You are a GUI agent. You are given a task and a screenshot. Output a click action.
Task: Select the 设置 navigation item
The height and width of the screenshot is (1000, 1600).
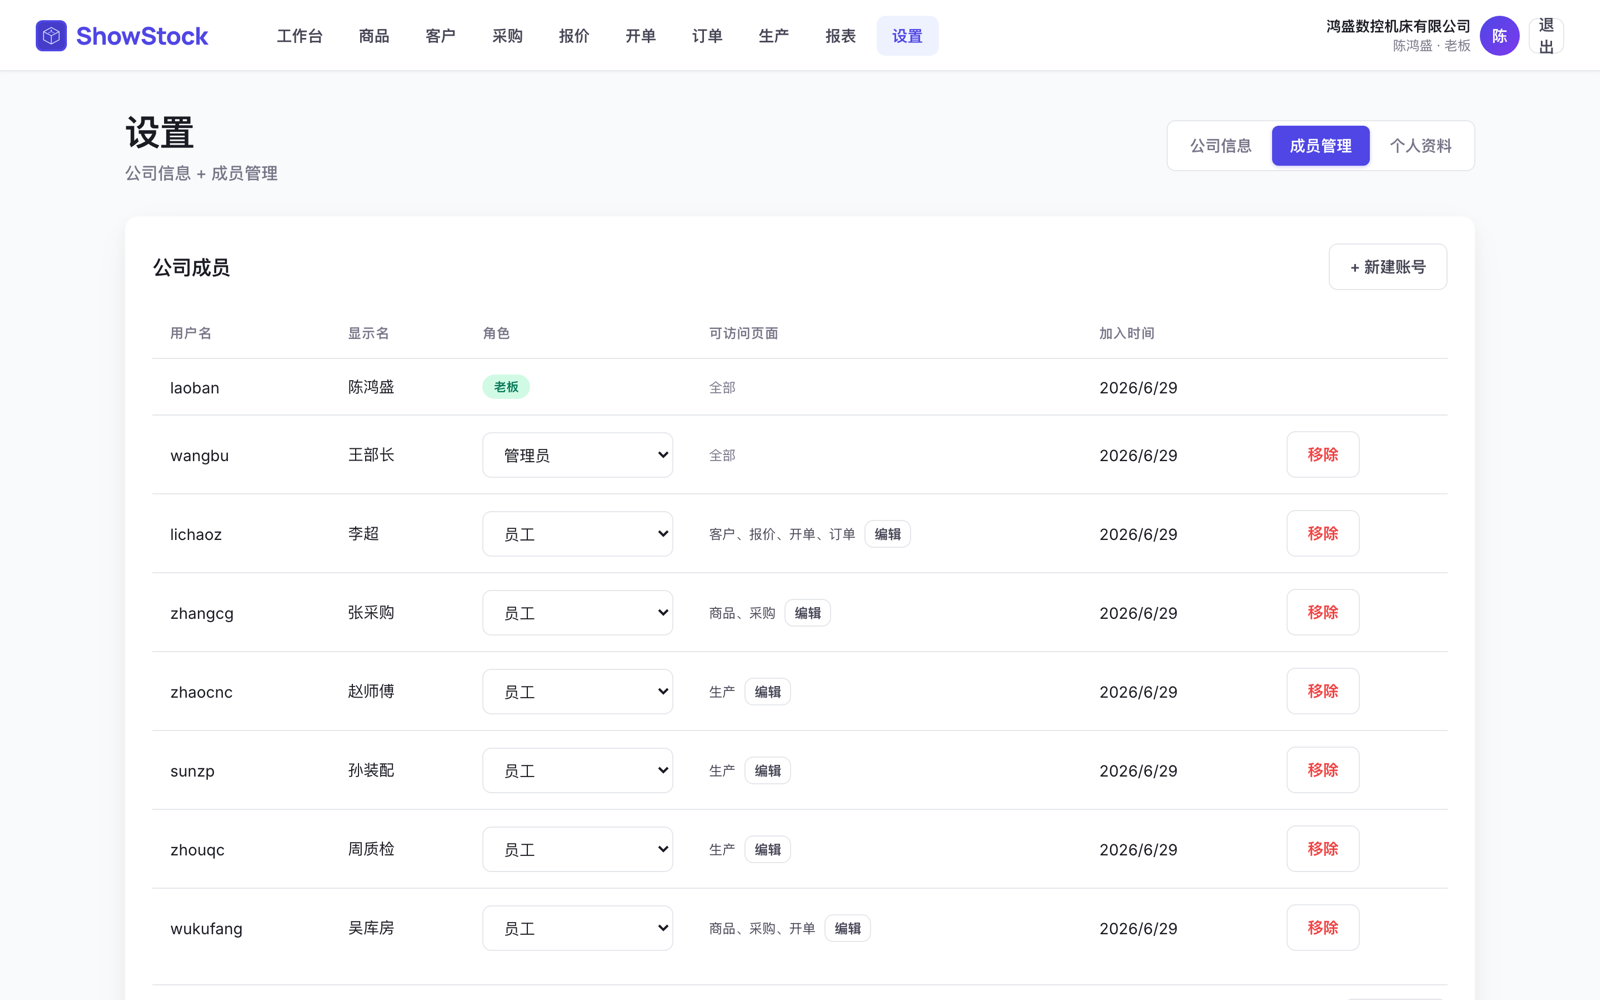tap(907, 36)
